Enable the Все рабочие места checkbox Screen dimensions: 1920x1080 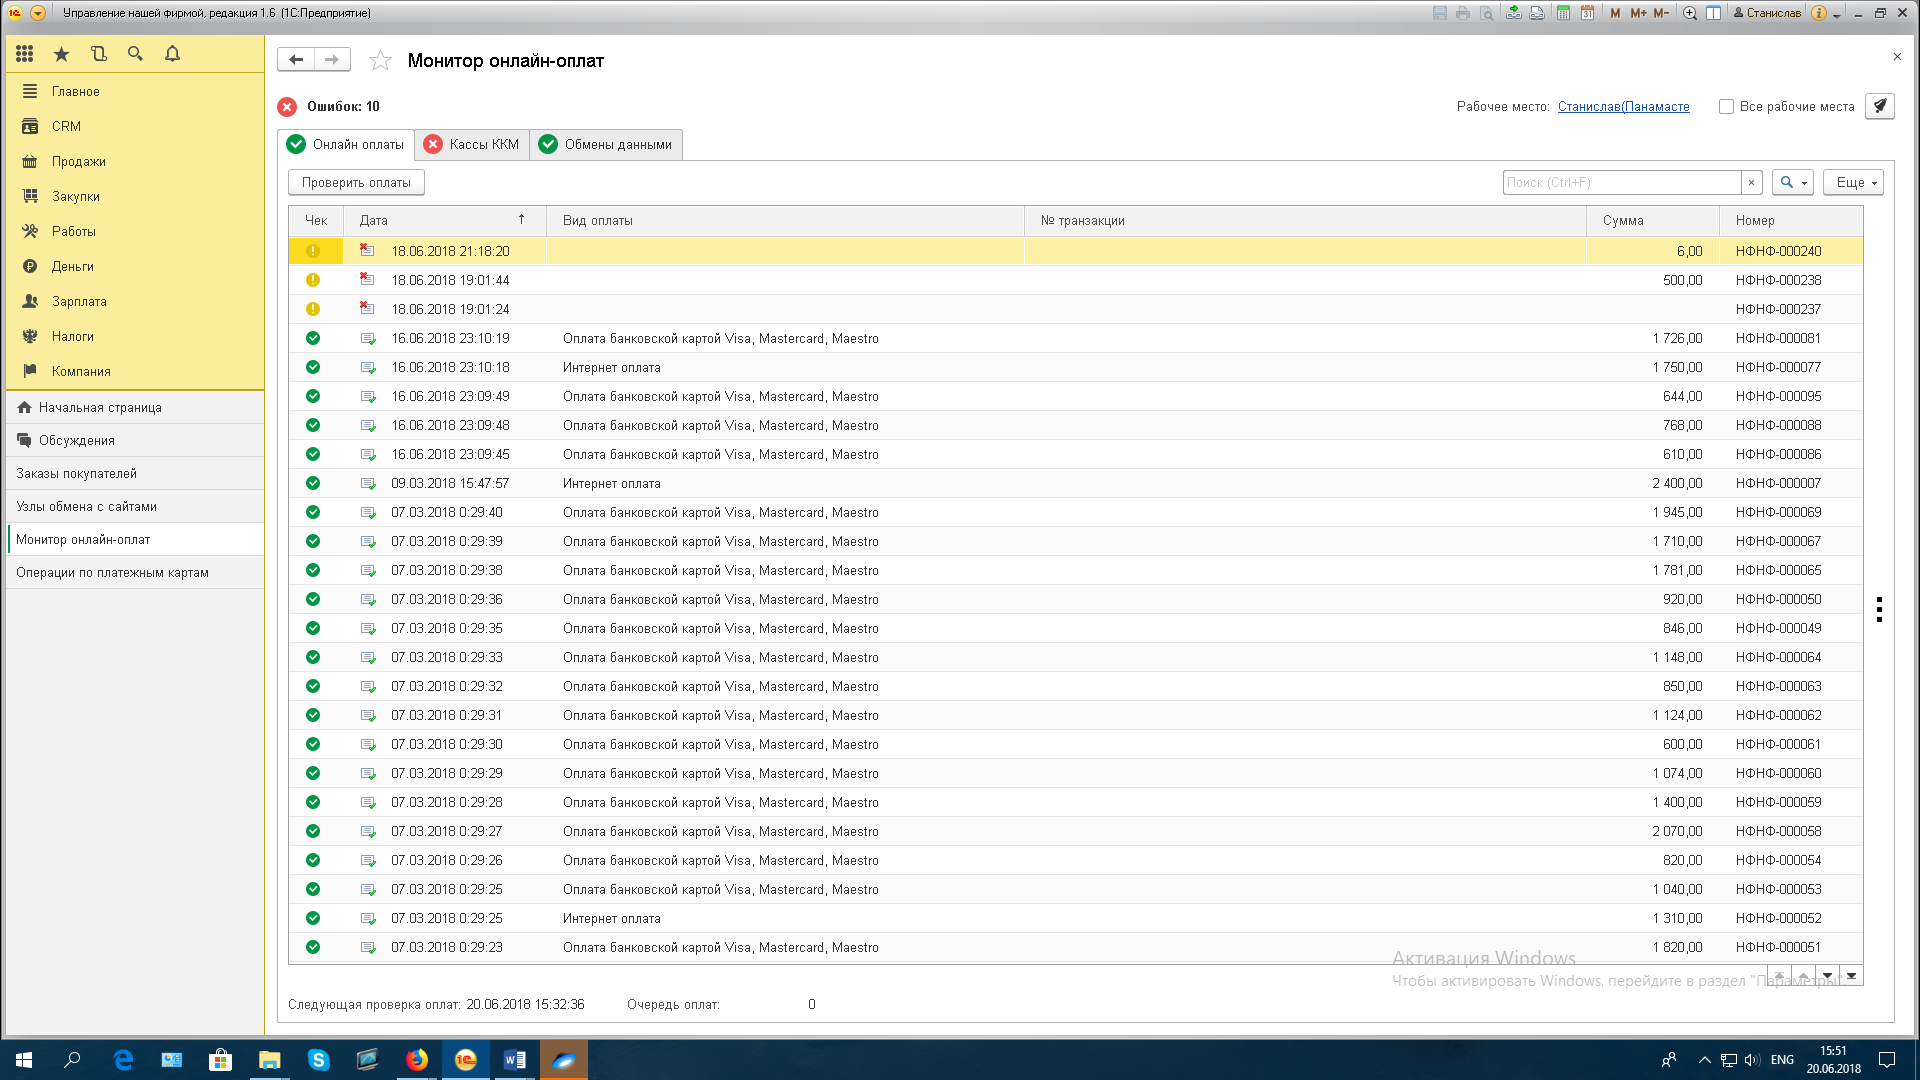(1726, 107)
